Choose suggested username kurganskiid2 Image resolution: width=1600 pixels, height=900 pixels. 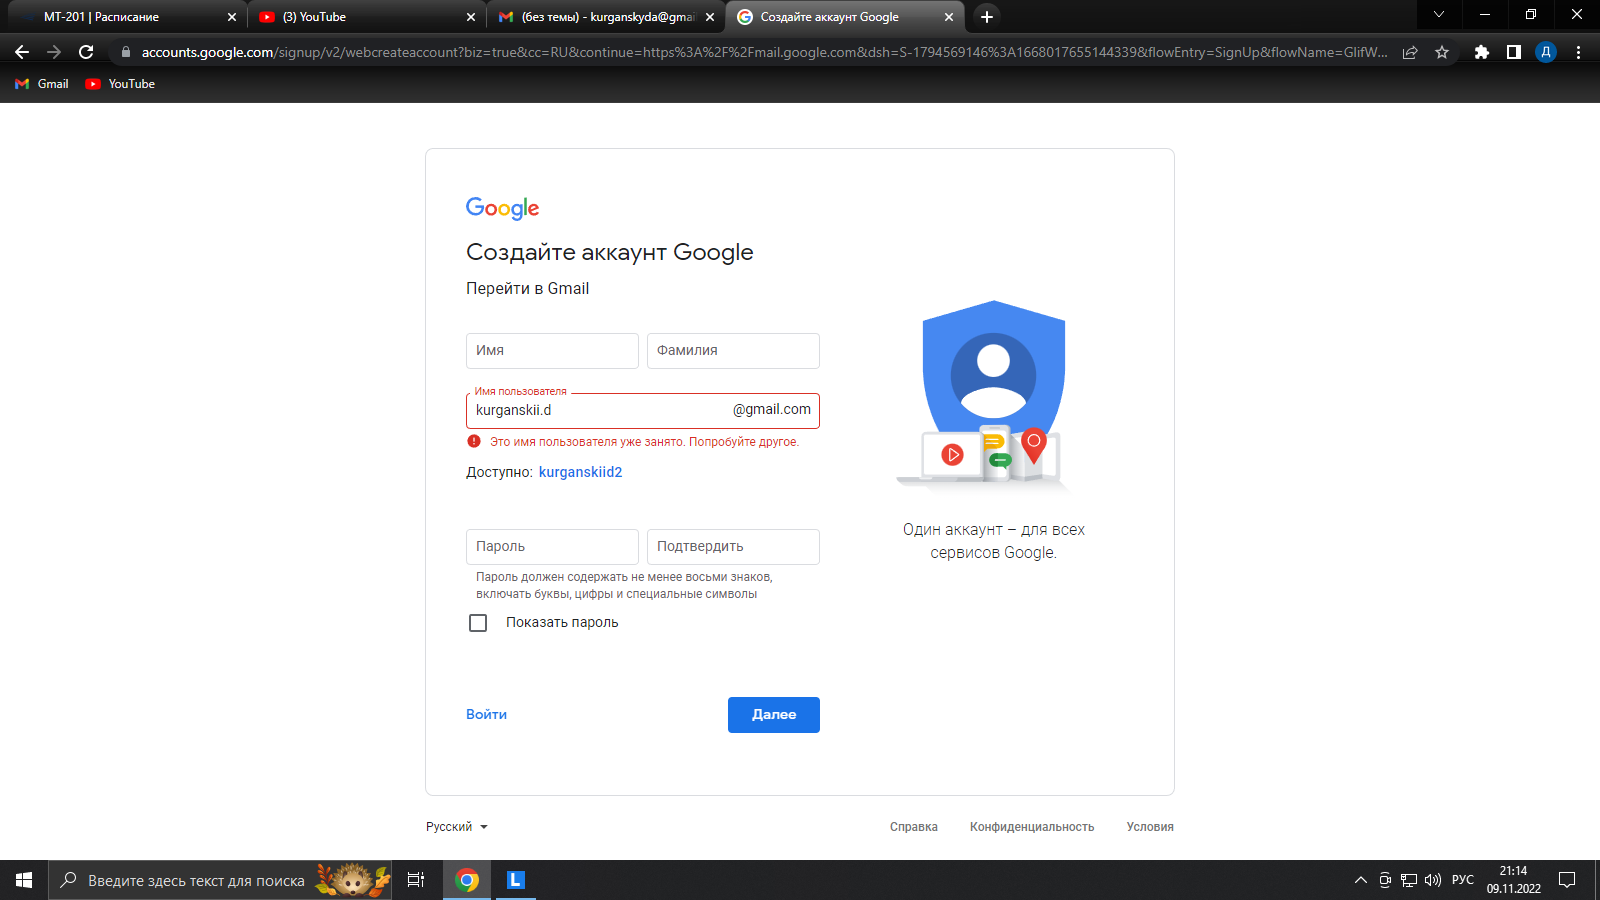(580, 472)
